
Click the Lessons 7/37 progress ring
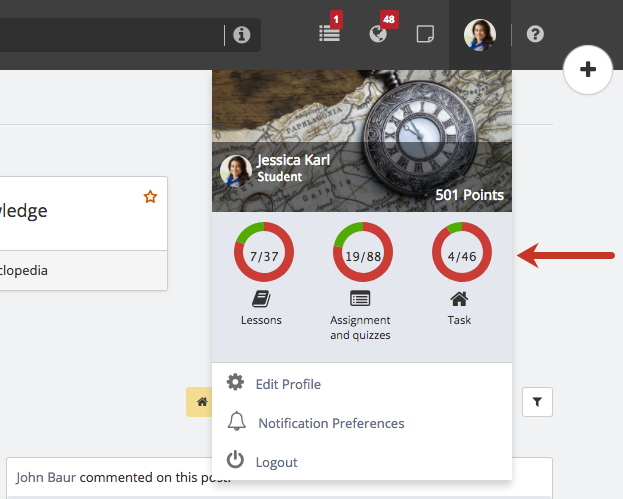point(264,252)
